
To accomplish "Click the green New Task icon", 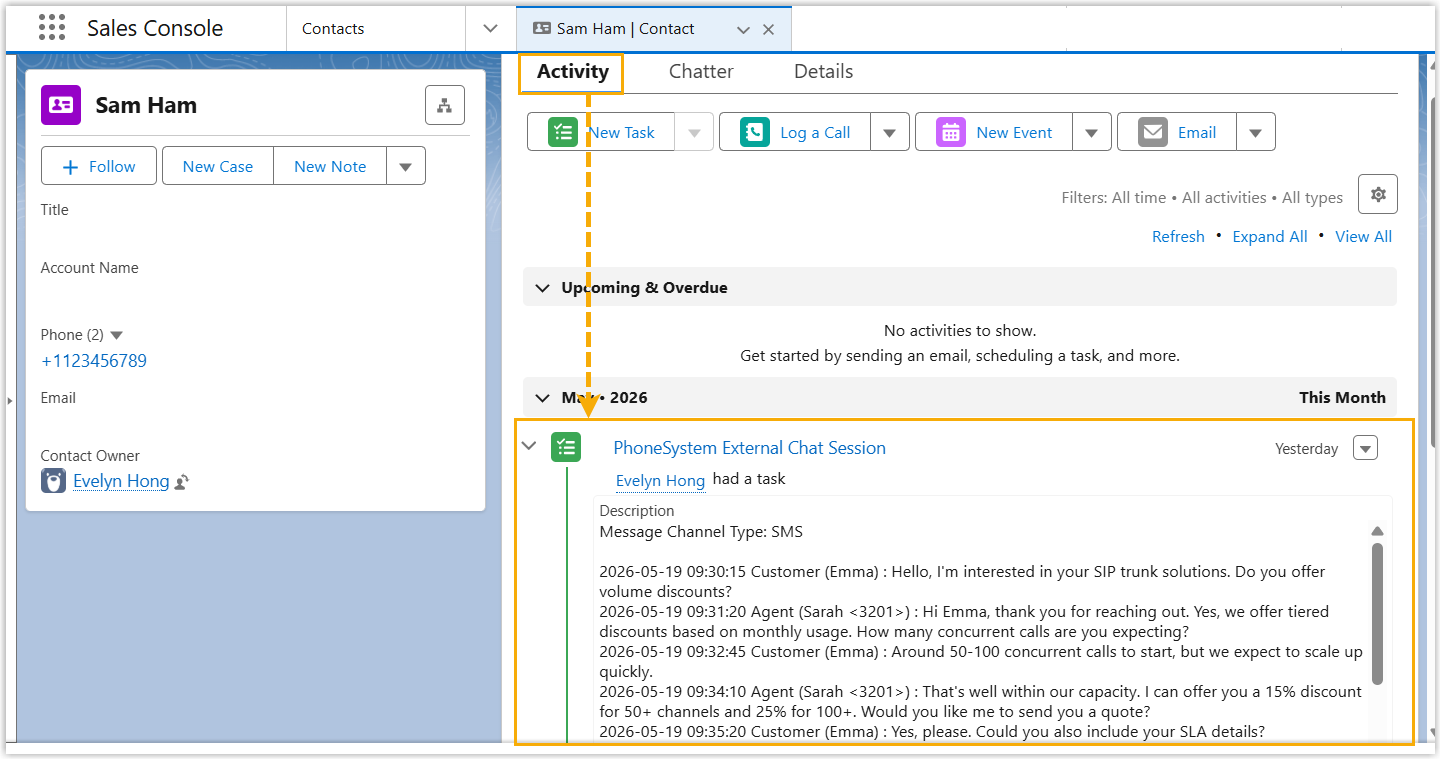I will point(563,132).
